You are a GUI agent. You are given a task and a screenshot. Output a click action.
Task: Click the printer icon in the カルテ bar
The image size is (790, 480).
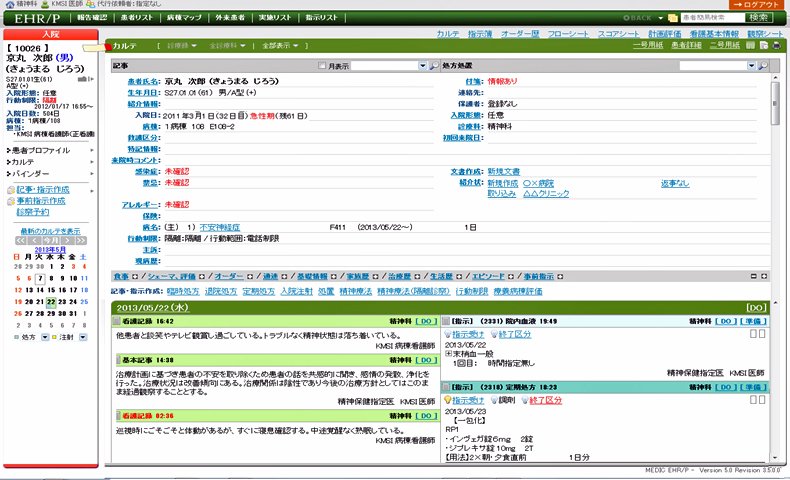tap(776, 45)
